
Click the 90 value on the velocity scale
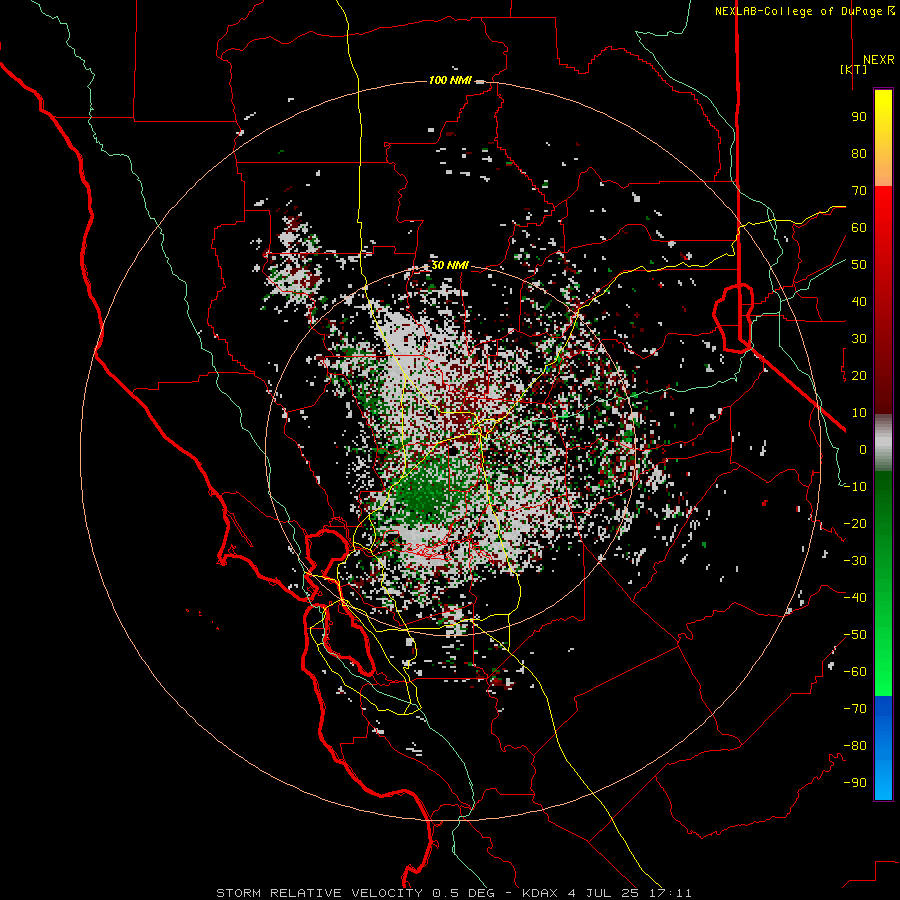(859, 117)
